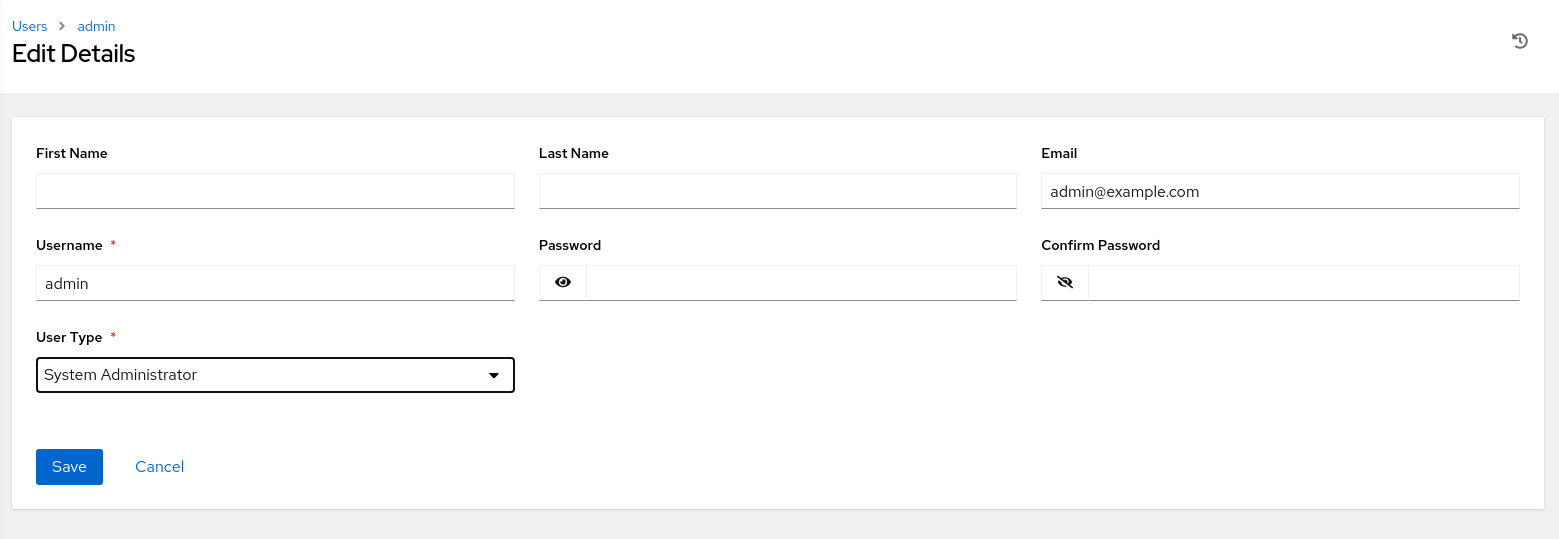
Task: Cancel editing user details
Action: click(x=159, y=467)
